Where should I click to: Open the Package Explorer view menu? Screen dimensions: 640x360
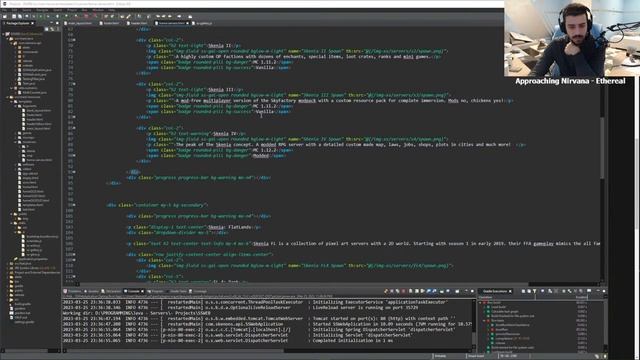click(58, 29)
